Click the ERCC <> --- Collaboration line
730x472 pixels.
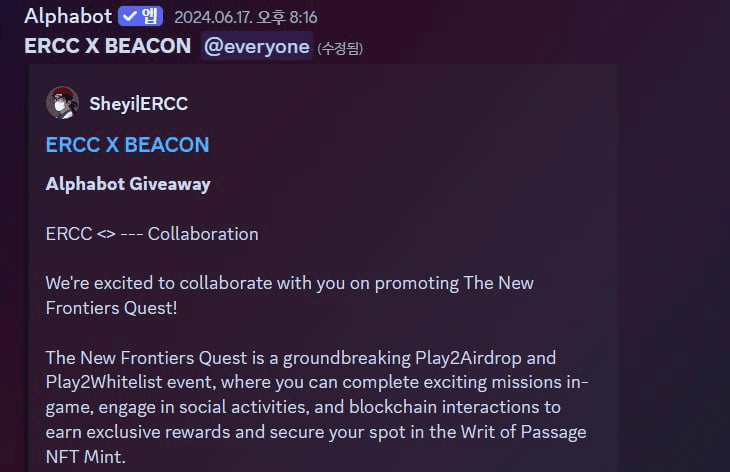point(152,234)
